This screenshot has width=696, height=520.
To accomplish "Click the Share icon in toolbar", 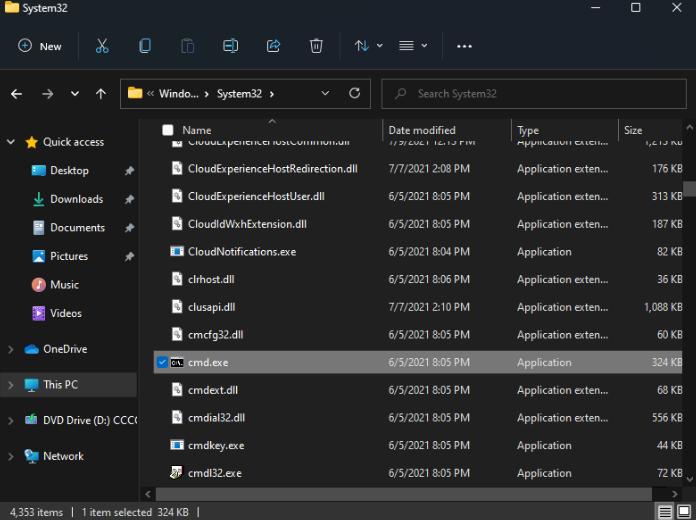I will [x=273, y=46].
